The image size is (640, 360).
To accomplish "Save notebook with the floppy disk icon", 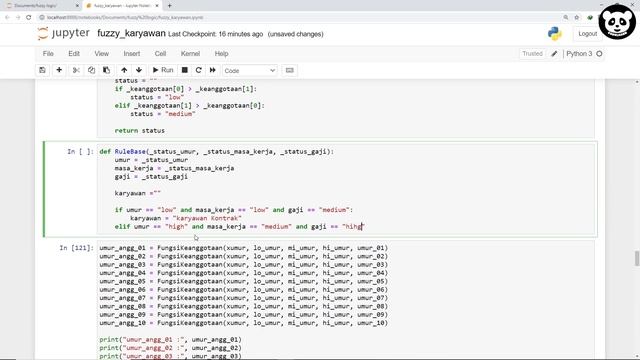I will 42,70.
